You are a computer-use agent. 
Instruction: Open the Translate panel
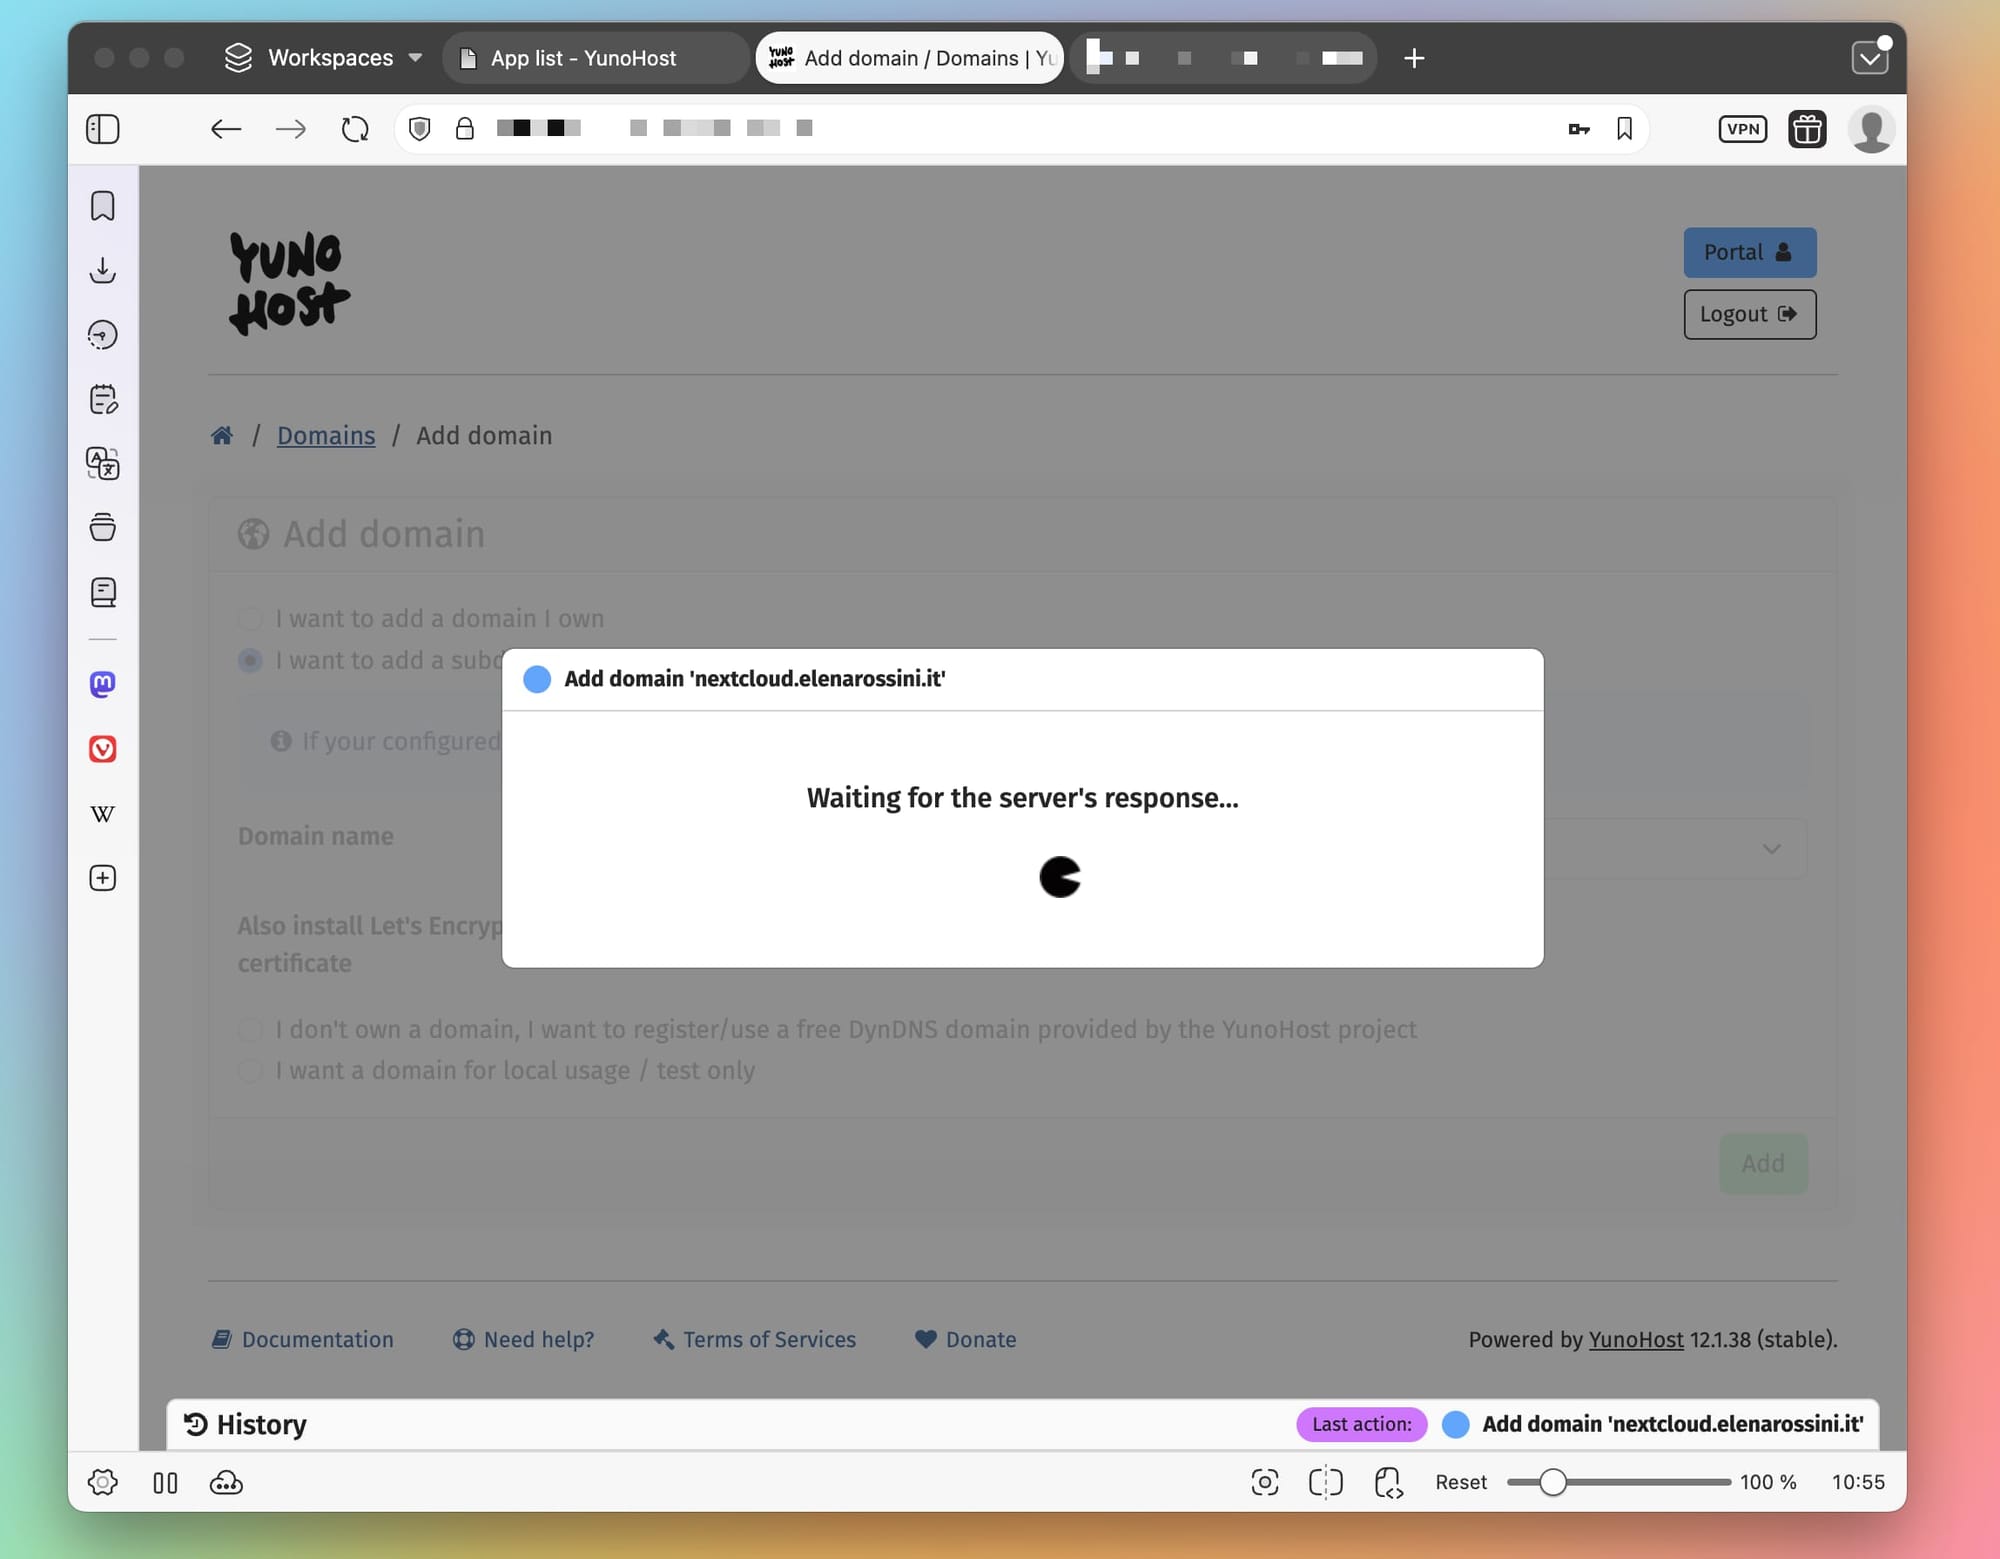tap(102, 463)
